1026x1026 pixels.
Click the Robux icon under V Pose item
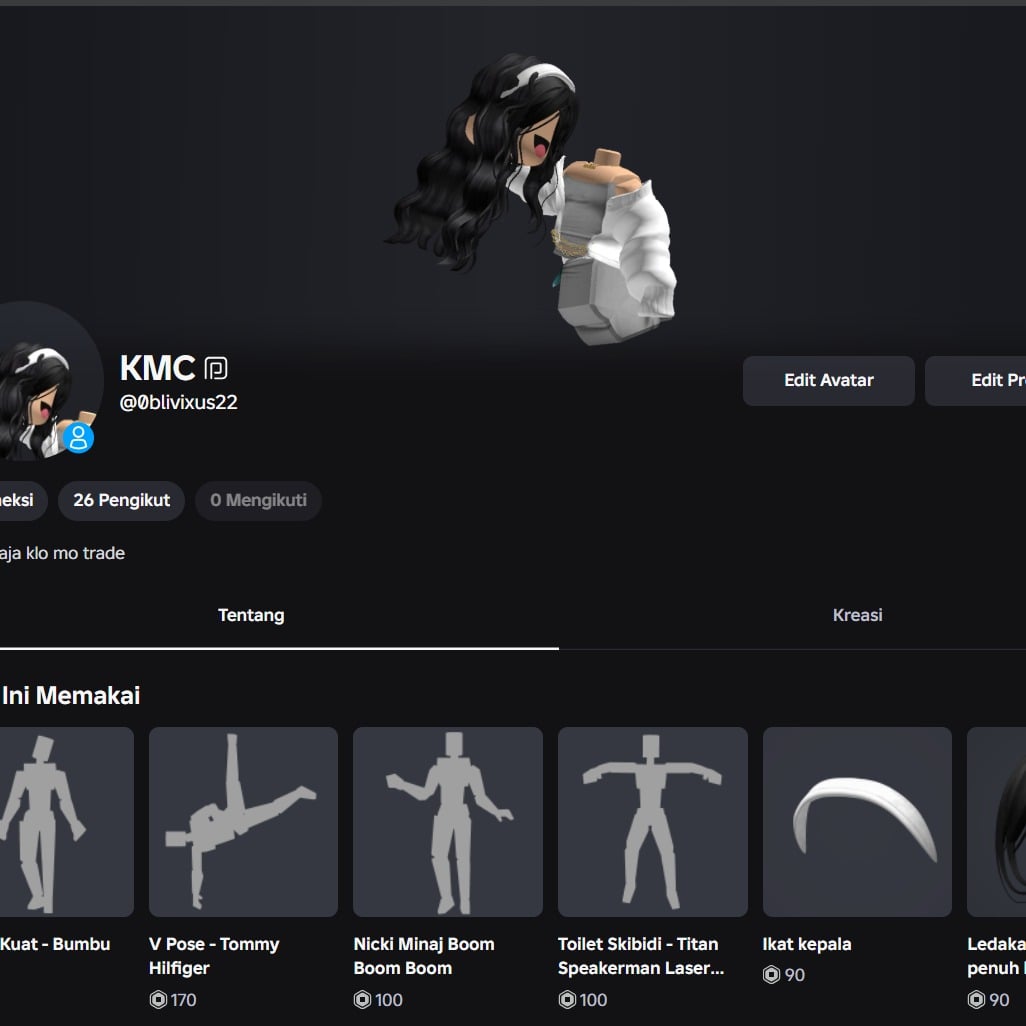pyautogui.click(x=158, y=999)
